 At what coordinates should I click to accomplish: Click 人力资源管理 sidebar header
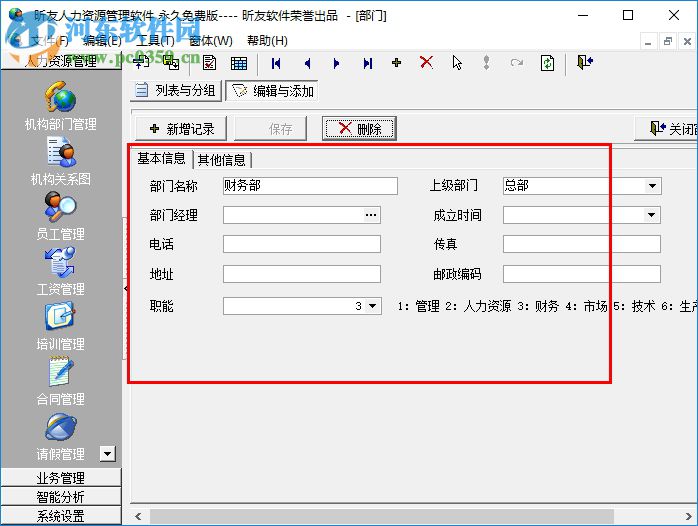coord(61,61)
